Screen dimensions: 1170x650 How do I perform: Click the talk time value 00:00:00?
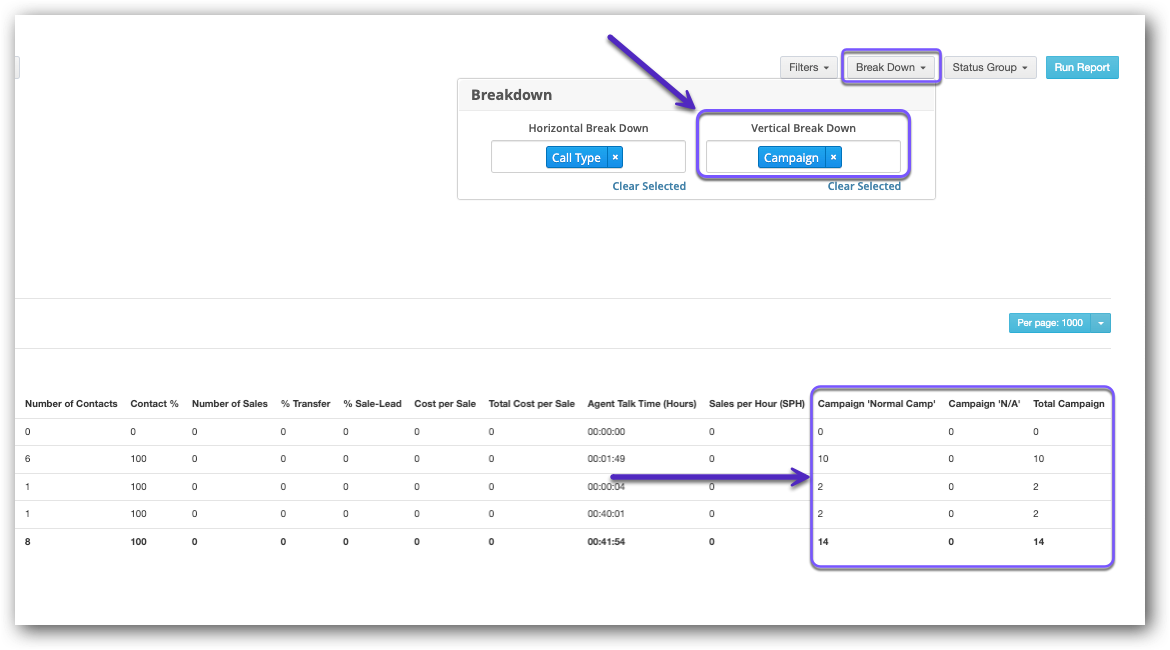click(606, 432)
